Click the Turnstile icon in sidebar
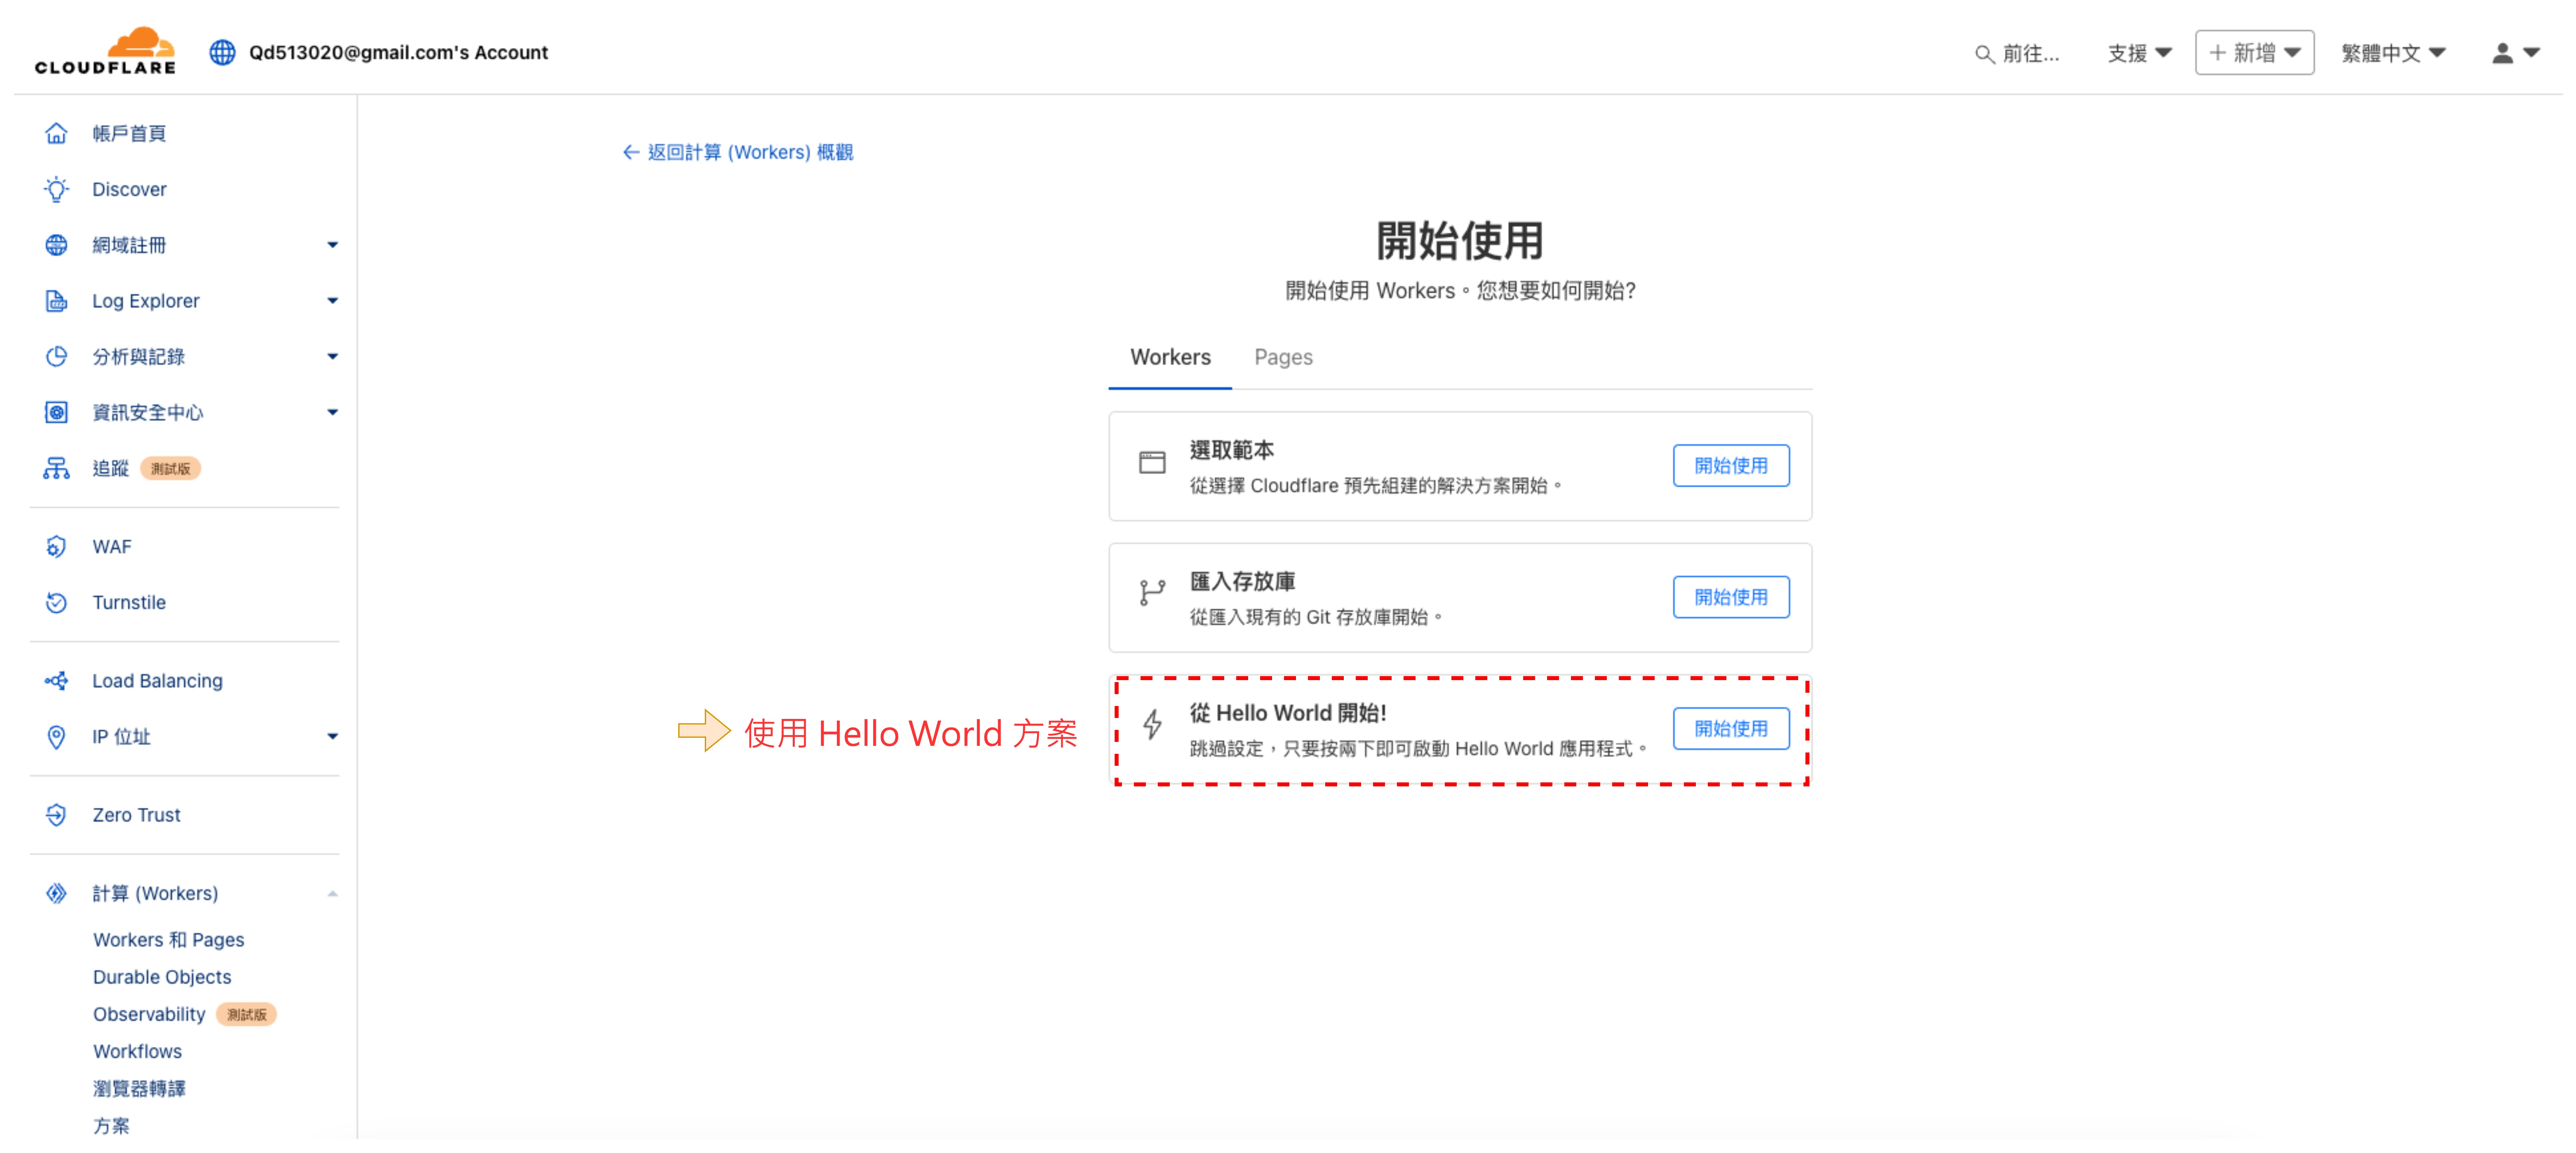 [x=56, y=602]
